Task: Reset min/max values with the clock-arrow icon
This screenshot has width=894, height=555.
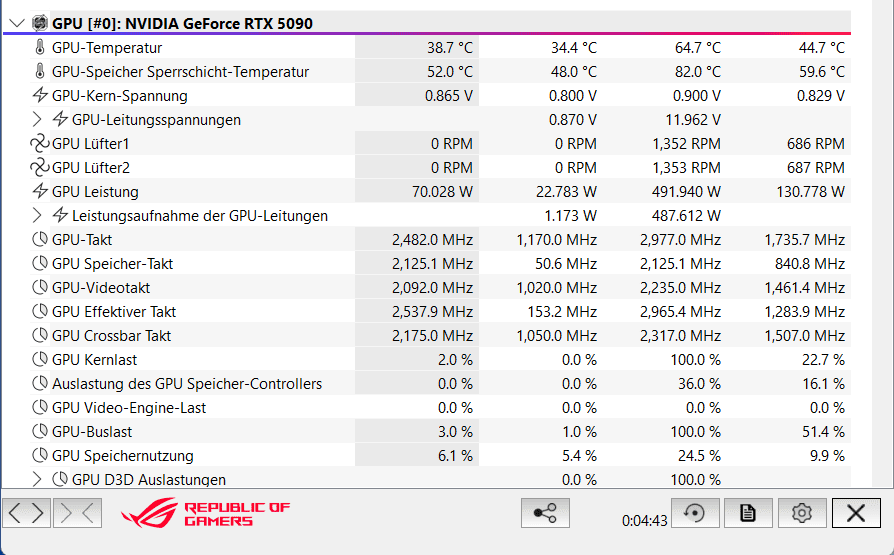Action: click(694, 513)
